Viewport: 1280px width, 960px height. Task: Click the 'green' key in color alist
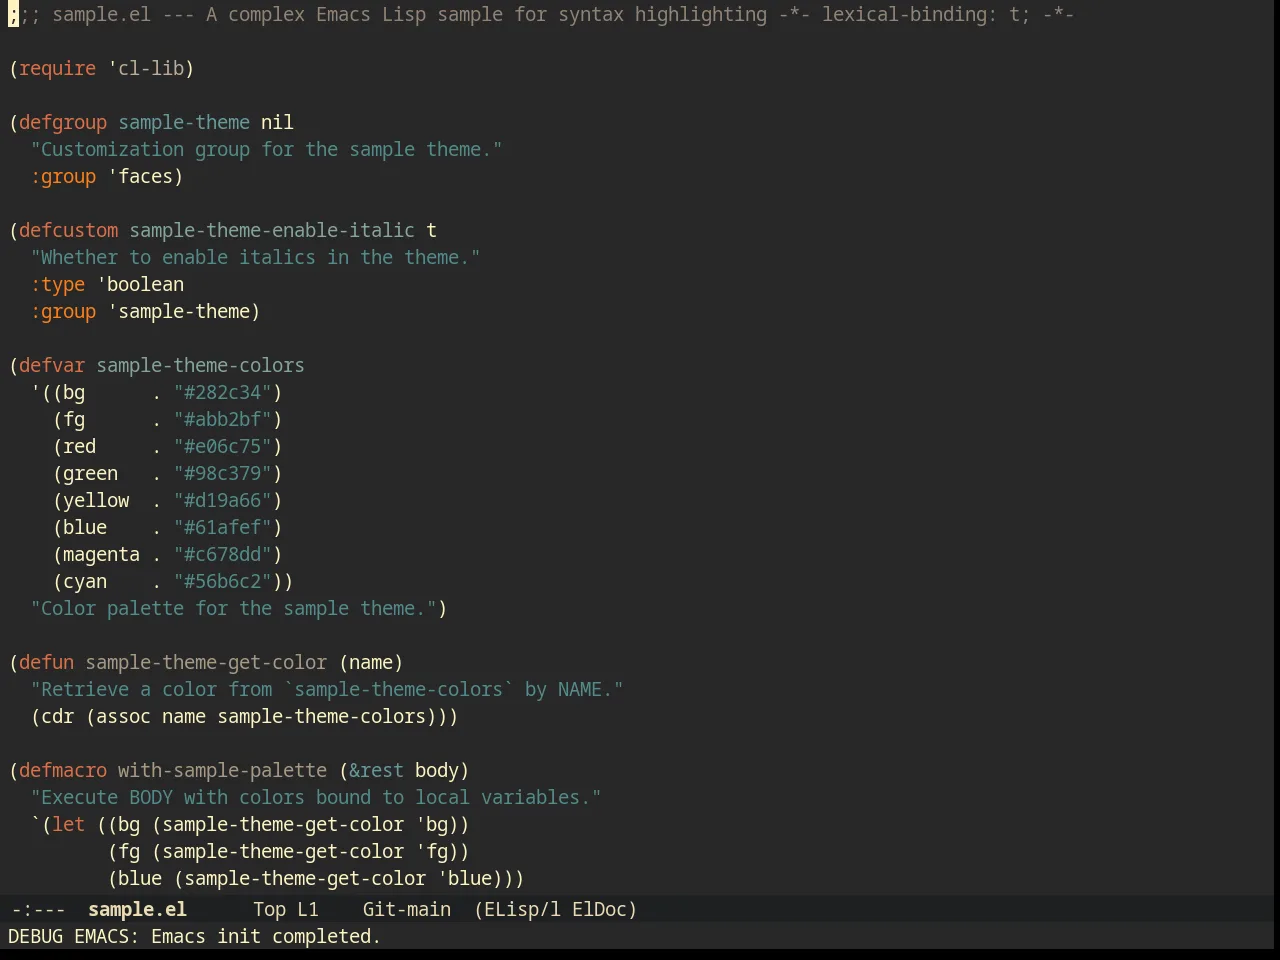point(90,473)
